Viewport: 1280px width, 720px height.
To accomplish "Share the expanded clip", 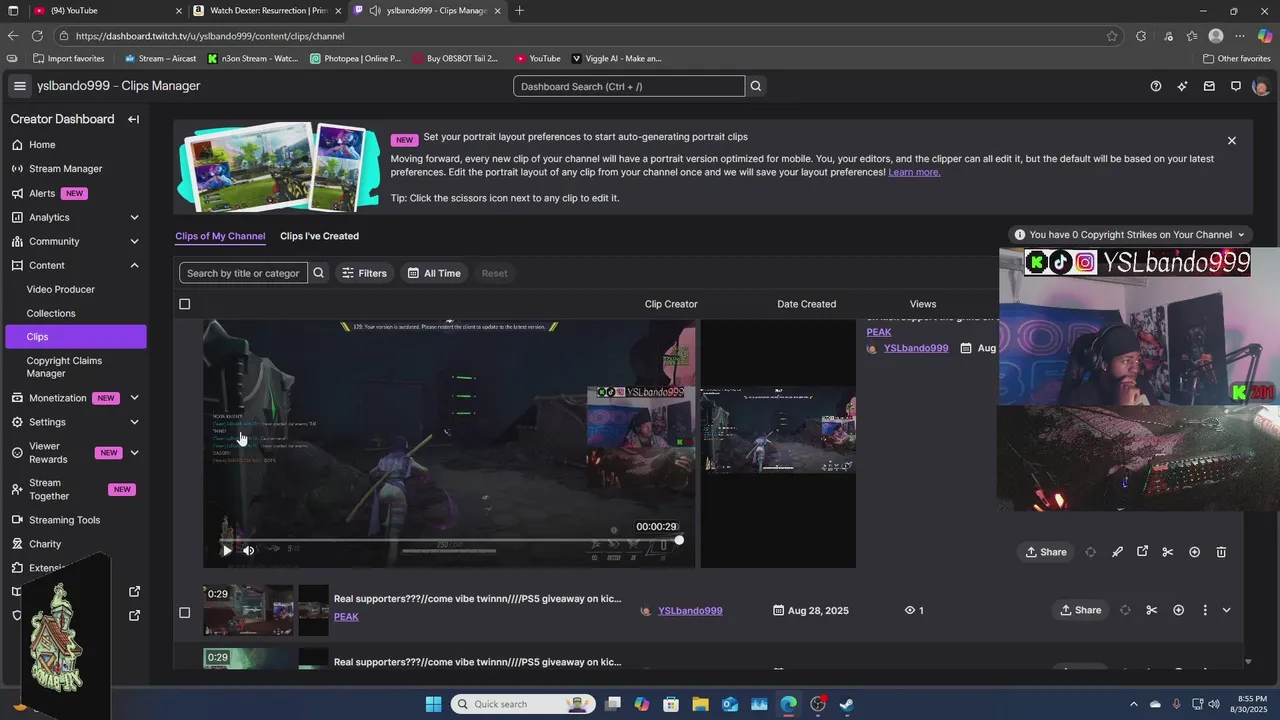I will click(x=1046, y=552).
